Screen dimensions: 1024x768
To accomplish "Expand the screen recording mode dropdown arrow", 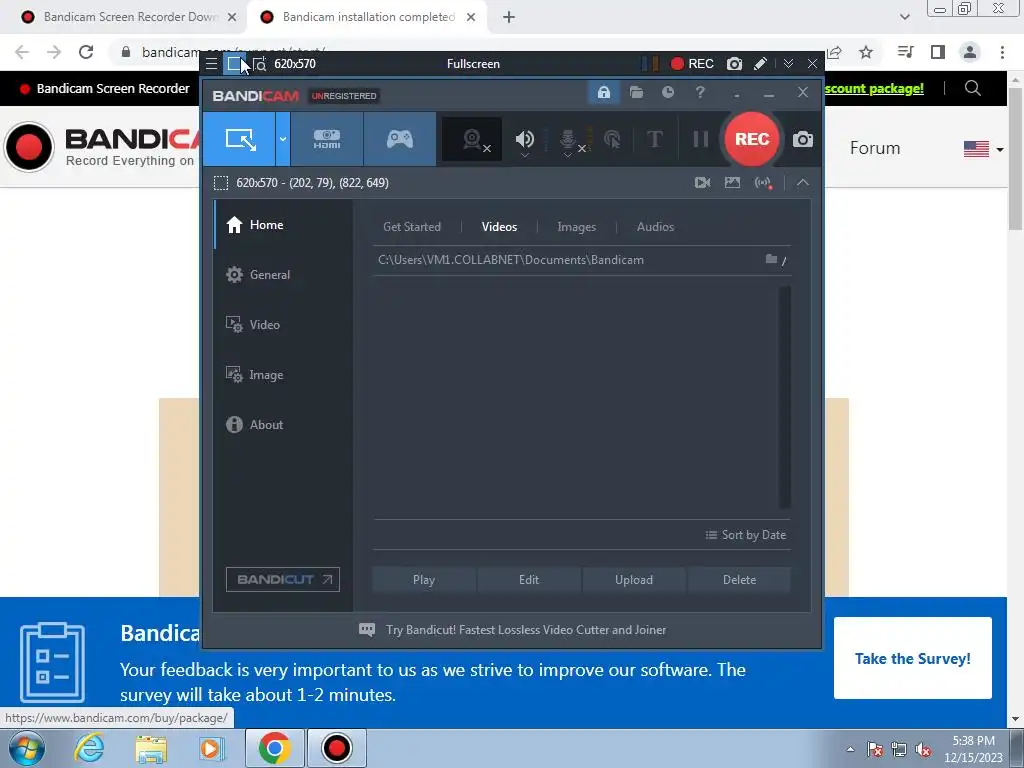I will [x=283, y=138].
